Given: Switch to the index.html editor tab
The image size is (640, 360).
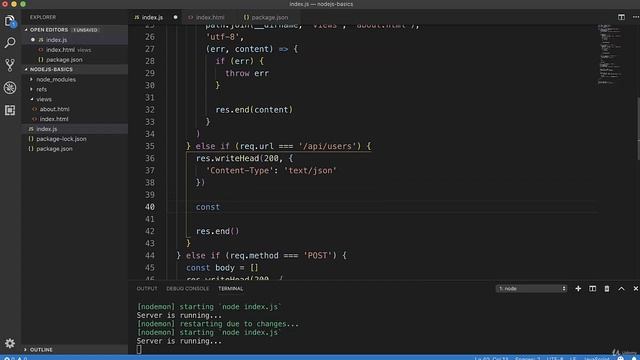Looking at the screenshot, I should pyautogui.click(x=210, y=17).
